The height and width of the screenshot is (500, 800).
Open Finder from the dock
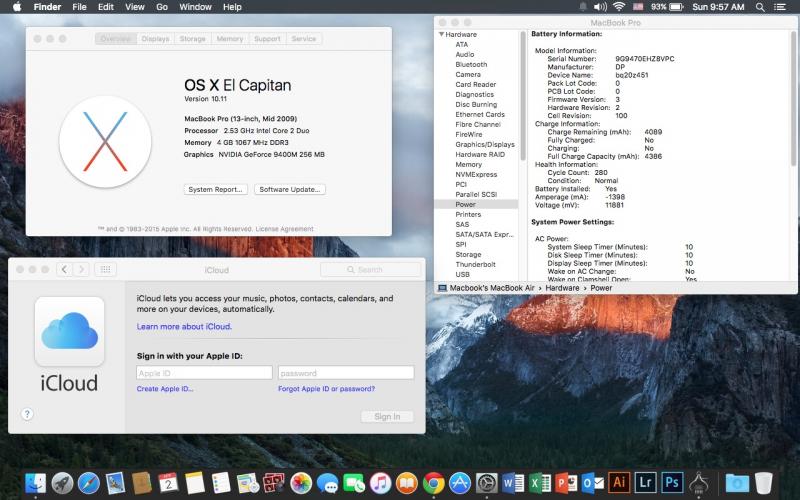point(36,482)
